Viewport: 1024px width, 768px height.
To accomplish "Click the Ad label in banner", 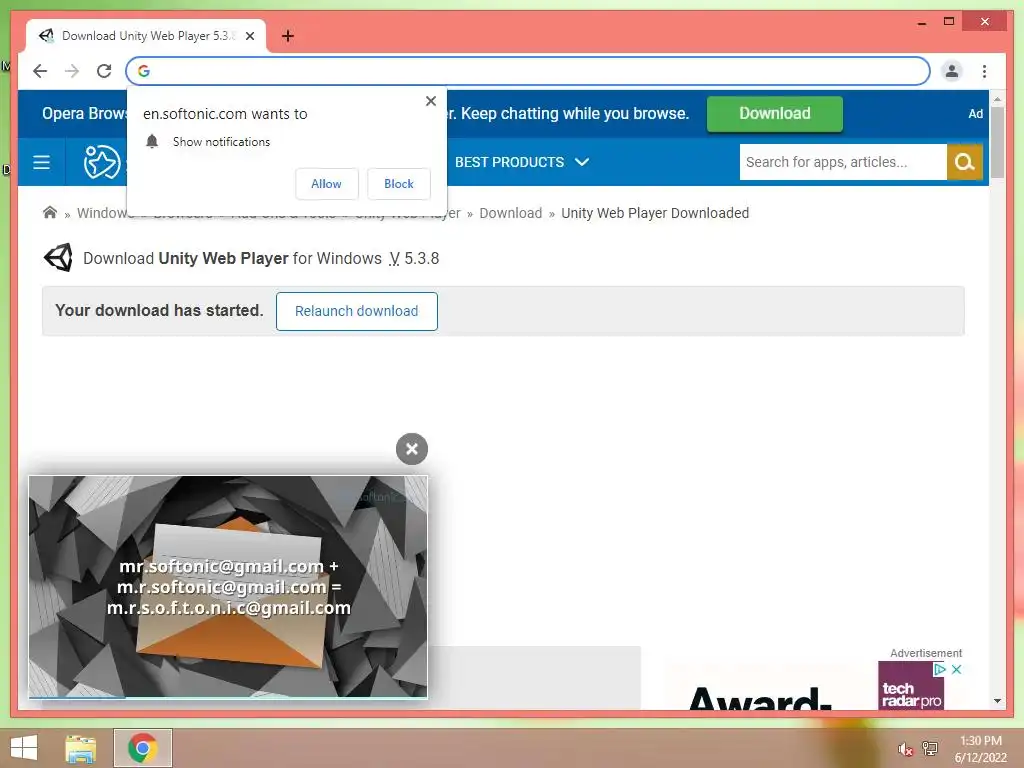I will click(x=976, y=114).
